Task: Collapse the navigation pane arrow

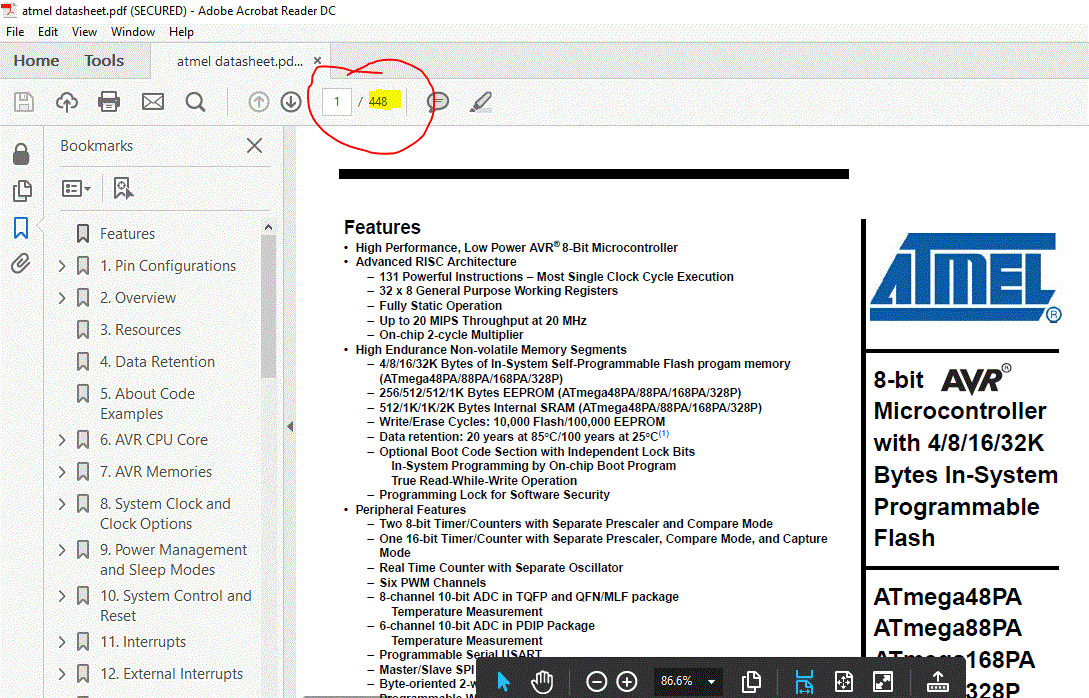Action: tap(290, 426)
